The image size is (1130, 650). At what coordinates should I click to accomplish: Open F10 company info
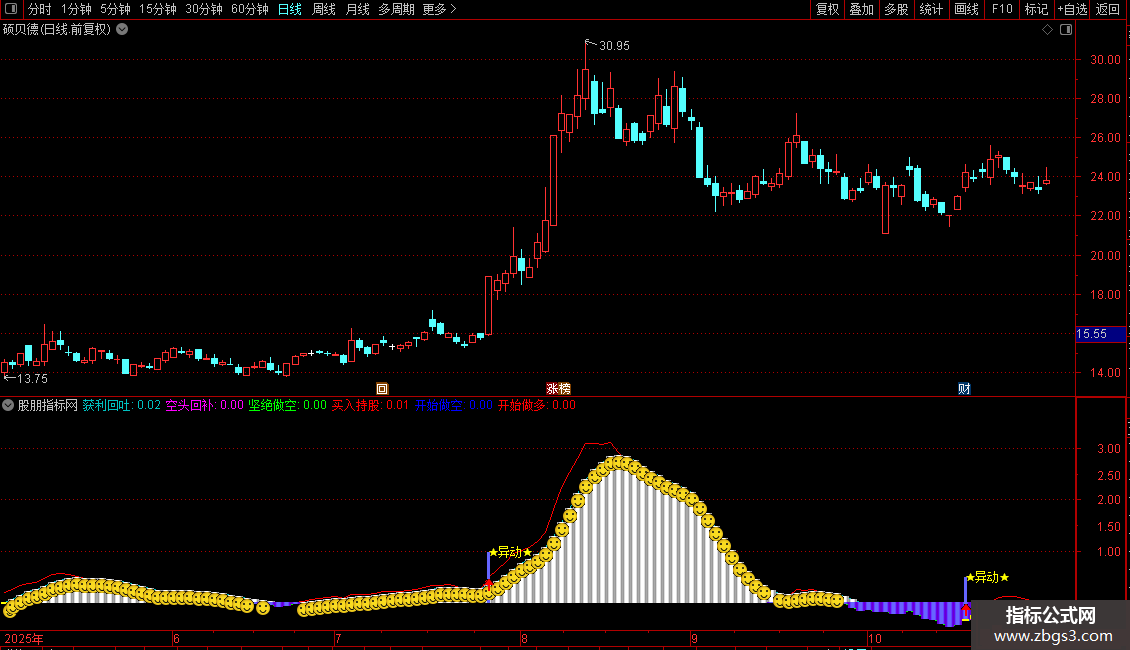coord(1002,9)
